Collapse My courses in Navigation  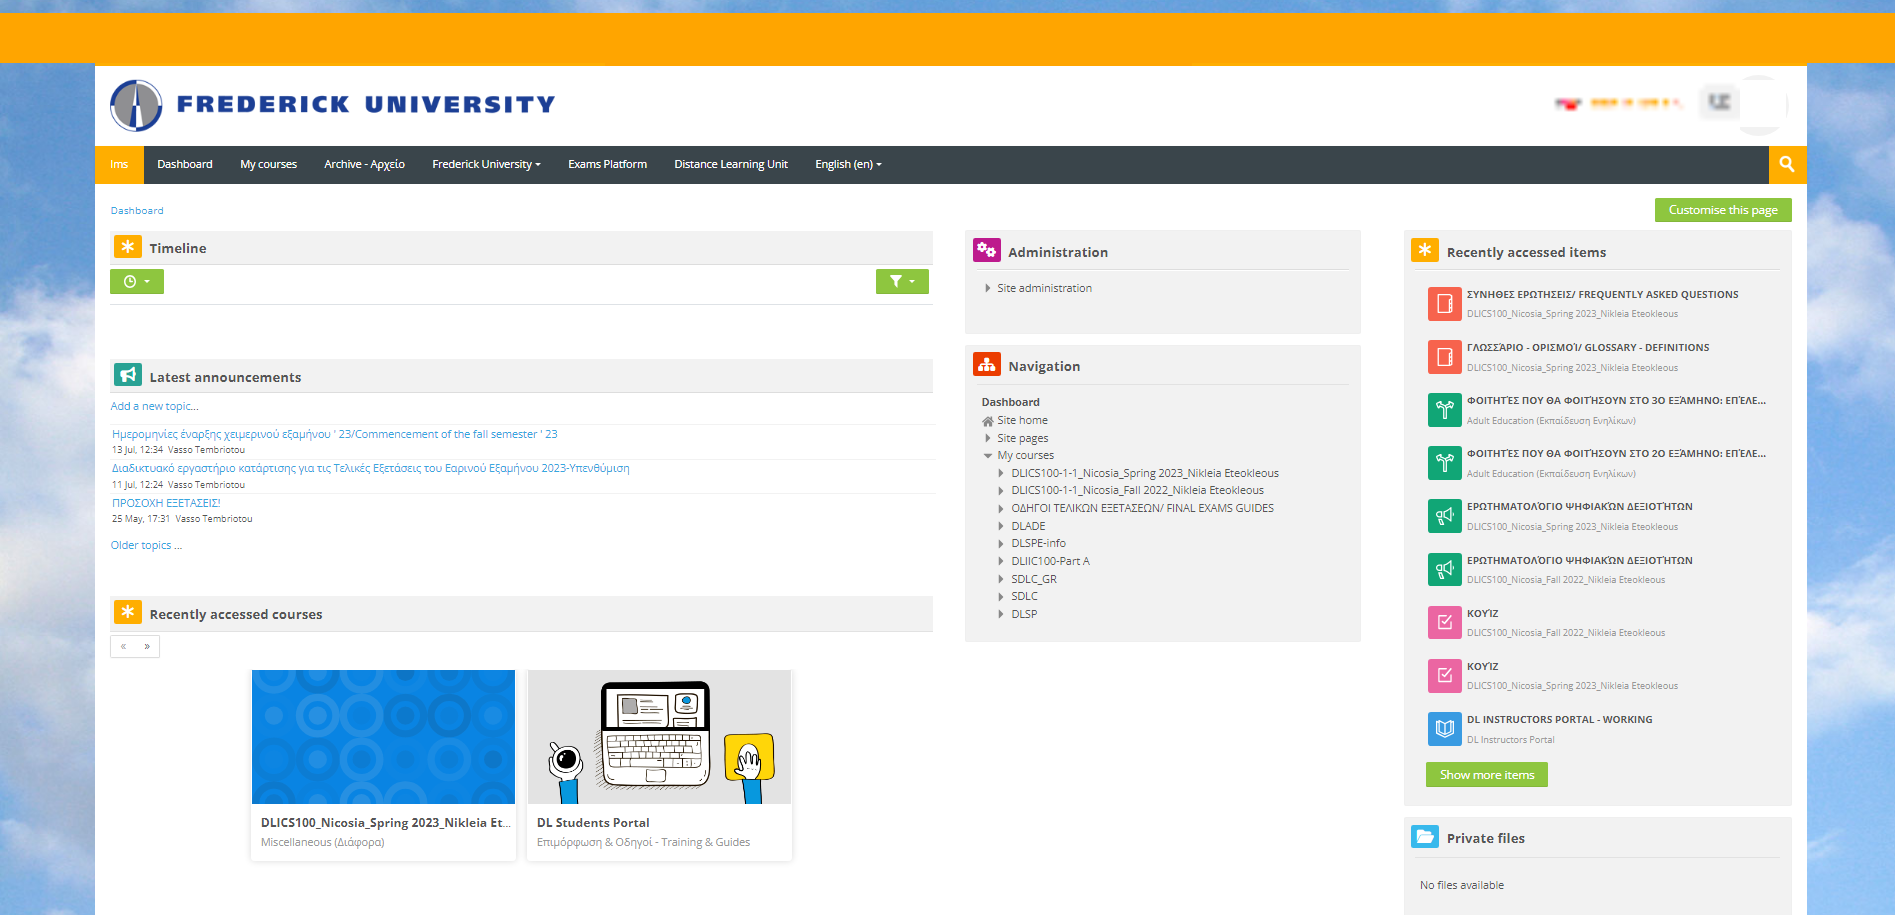coord(988,456)
